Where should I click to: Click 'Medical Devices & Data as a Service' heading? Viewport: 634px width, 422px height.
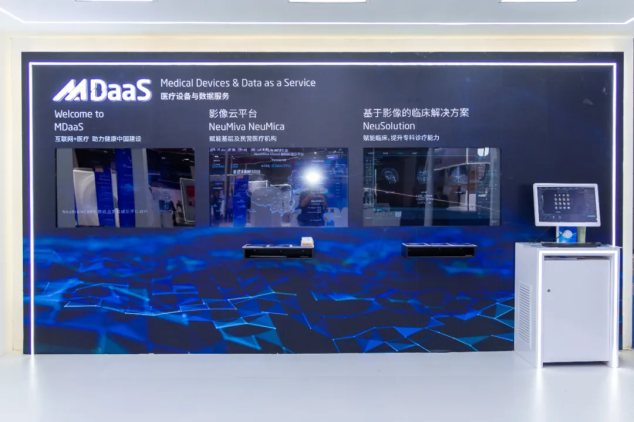[x=238, y=83]
